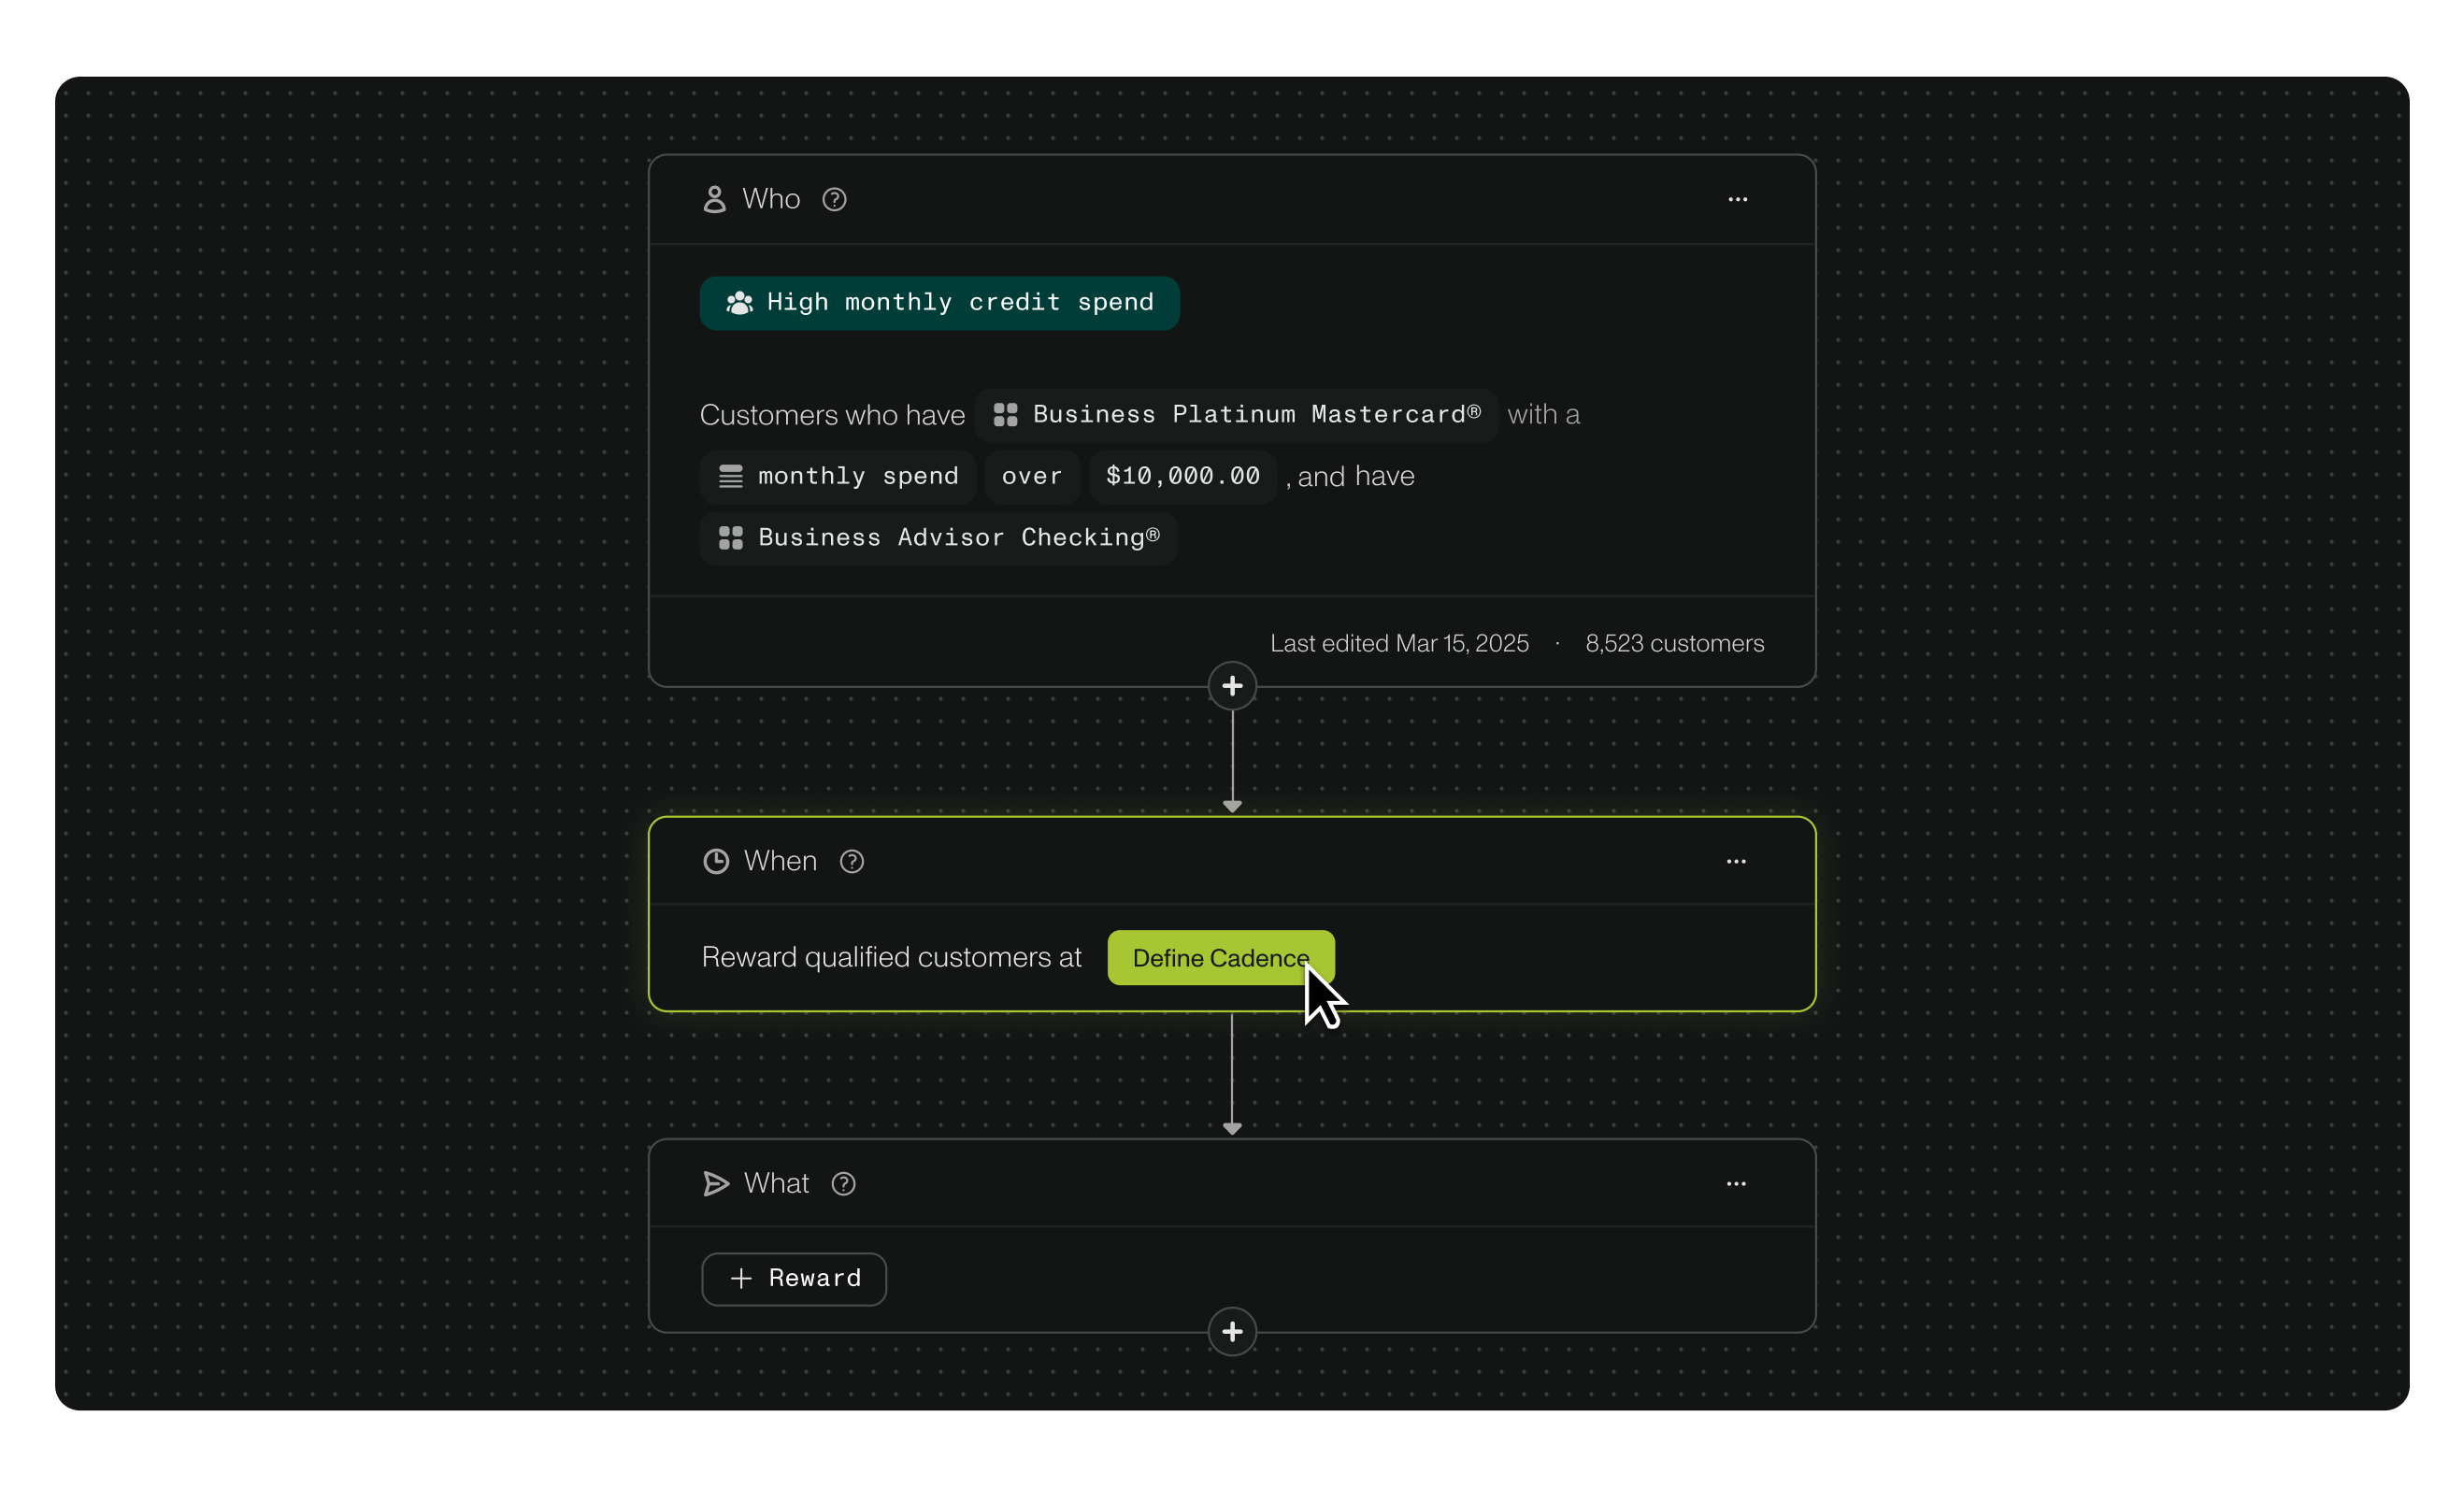The width and height of the screenshot is (2464, 1488).
Task: Click the plus below the What card
Action: (1231, 1332)
